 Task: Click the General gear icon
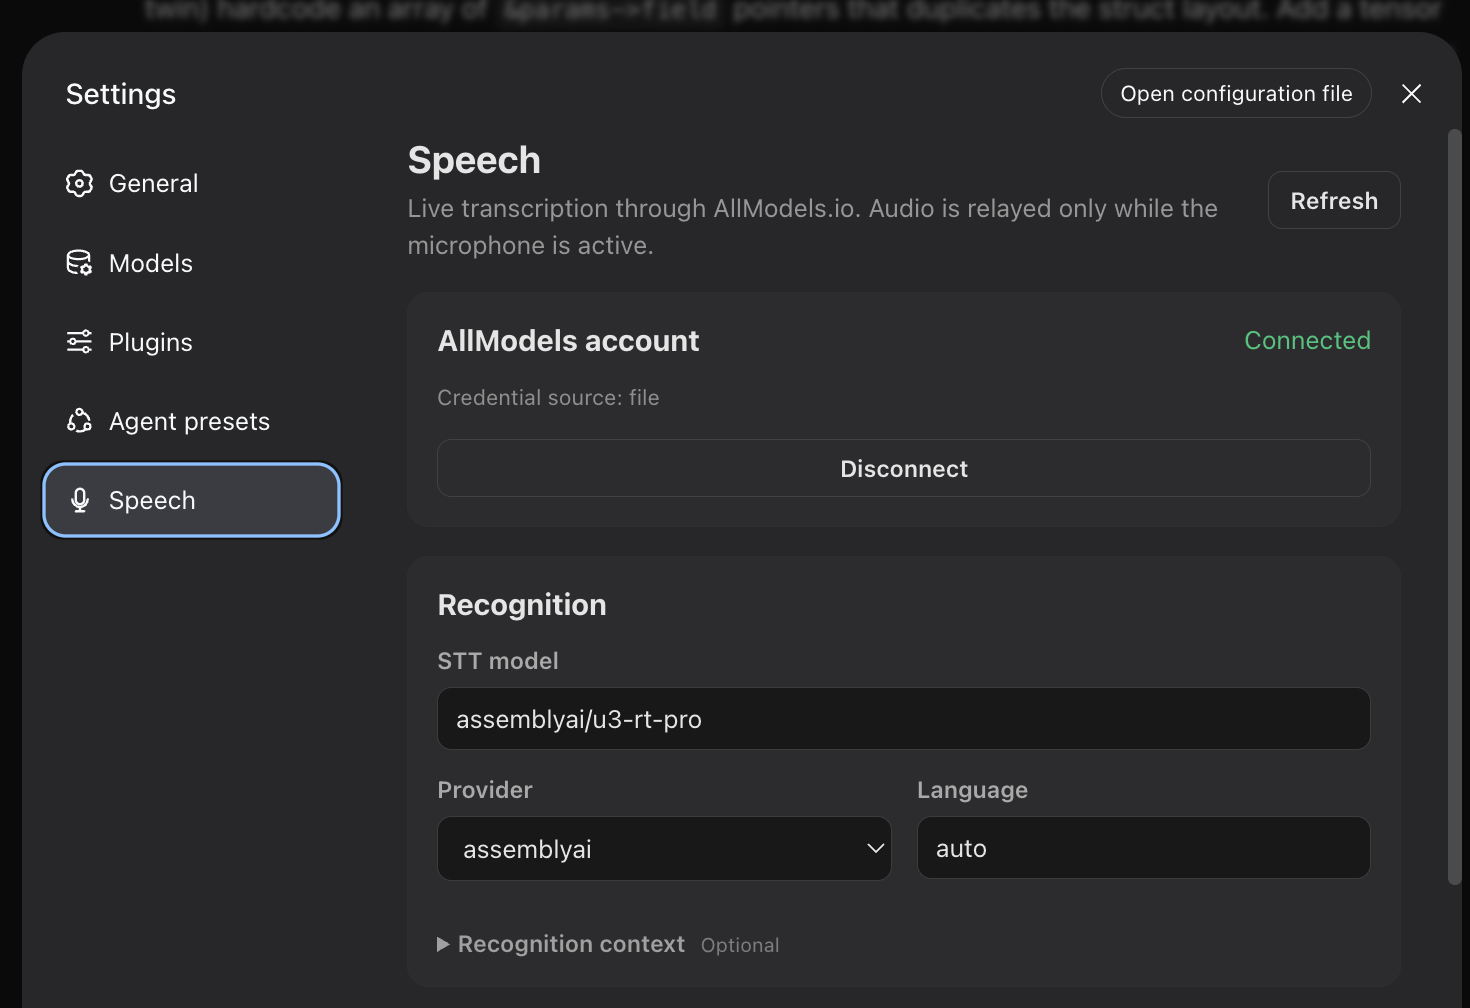[x=79, y=183]
